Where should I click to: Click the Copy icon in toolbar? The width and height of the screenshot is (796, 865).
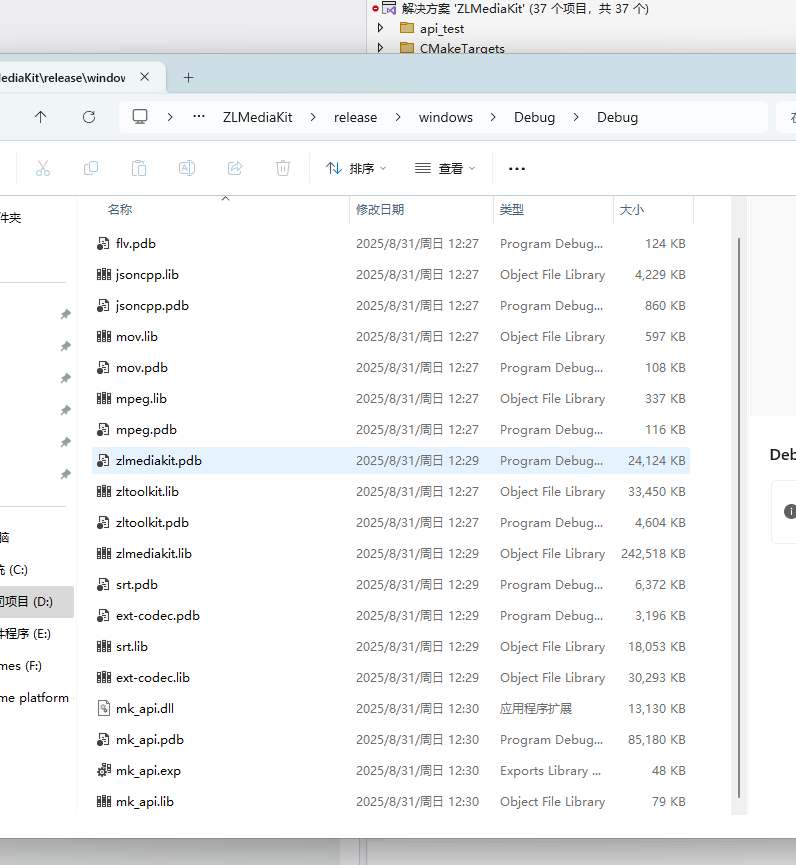[91, 168]
